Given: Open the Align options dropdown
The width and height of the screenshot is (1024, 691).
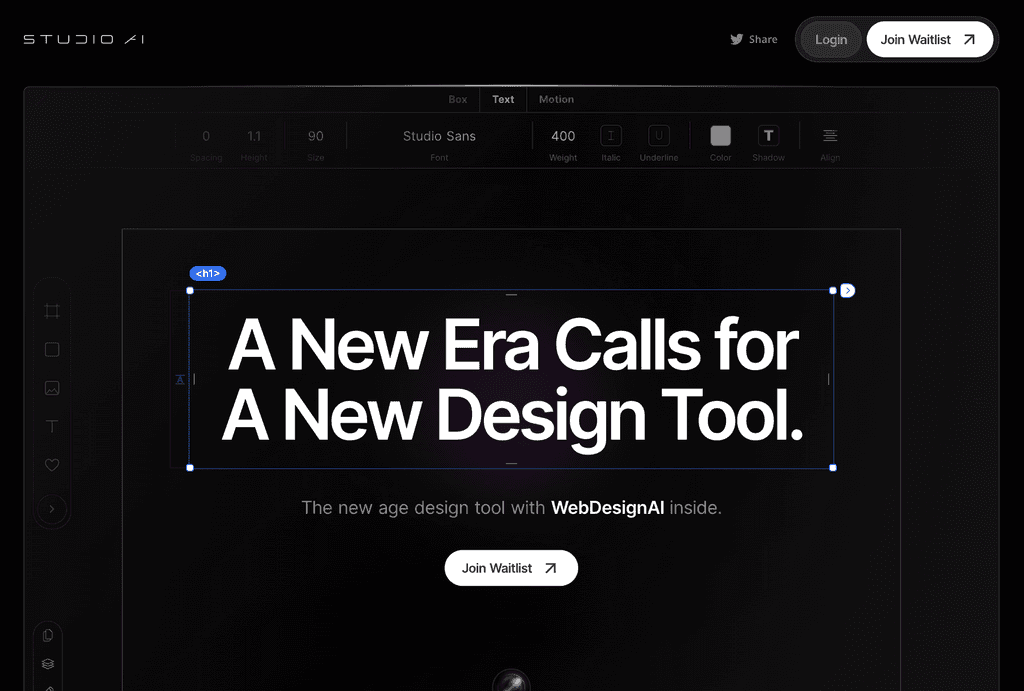Looking at the screenshot, I should (829, 135).
